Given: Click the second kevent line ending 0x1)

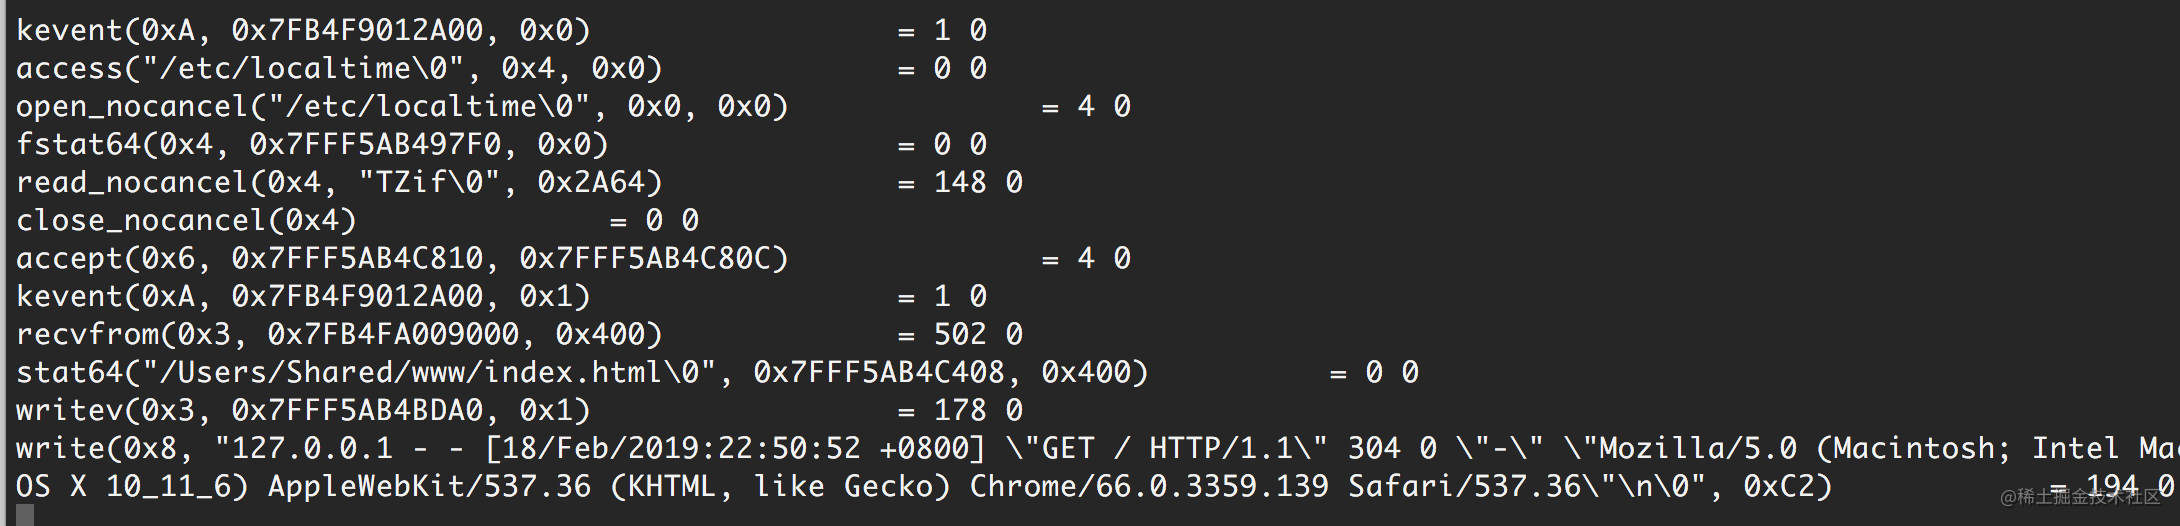Looking at the screenshot, I should point(502,297).
